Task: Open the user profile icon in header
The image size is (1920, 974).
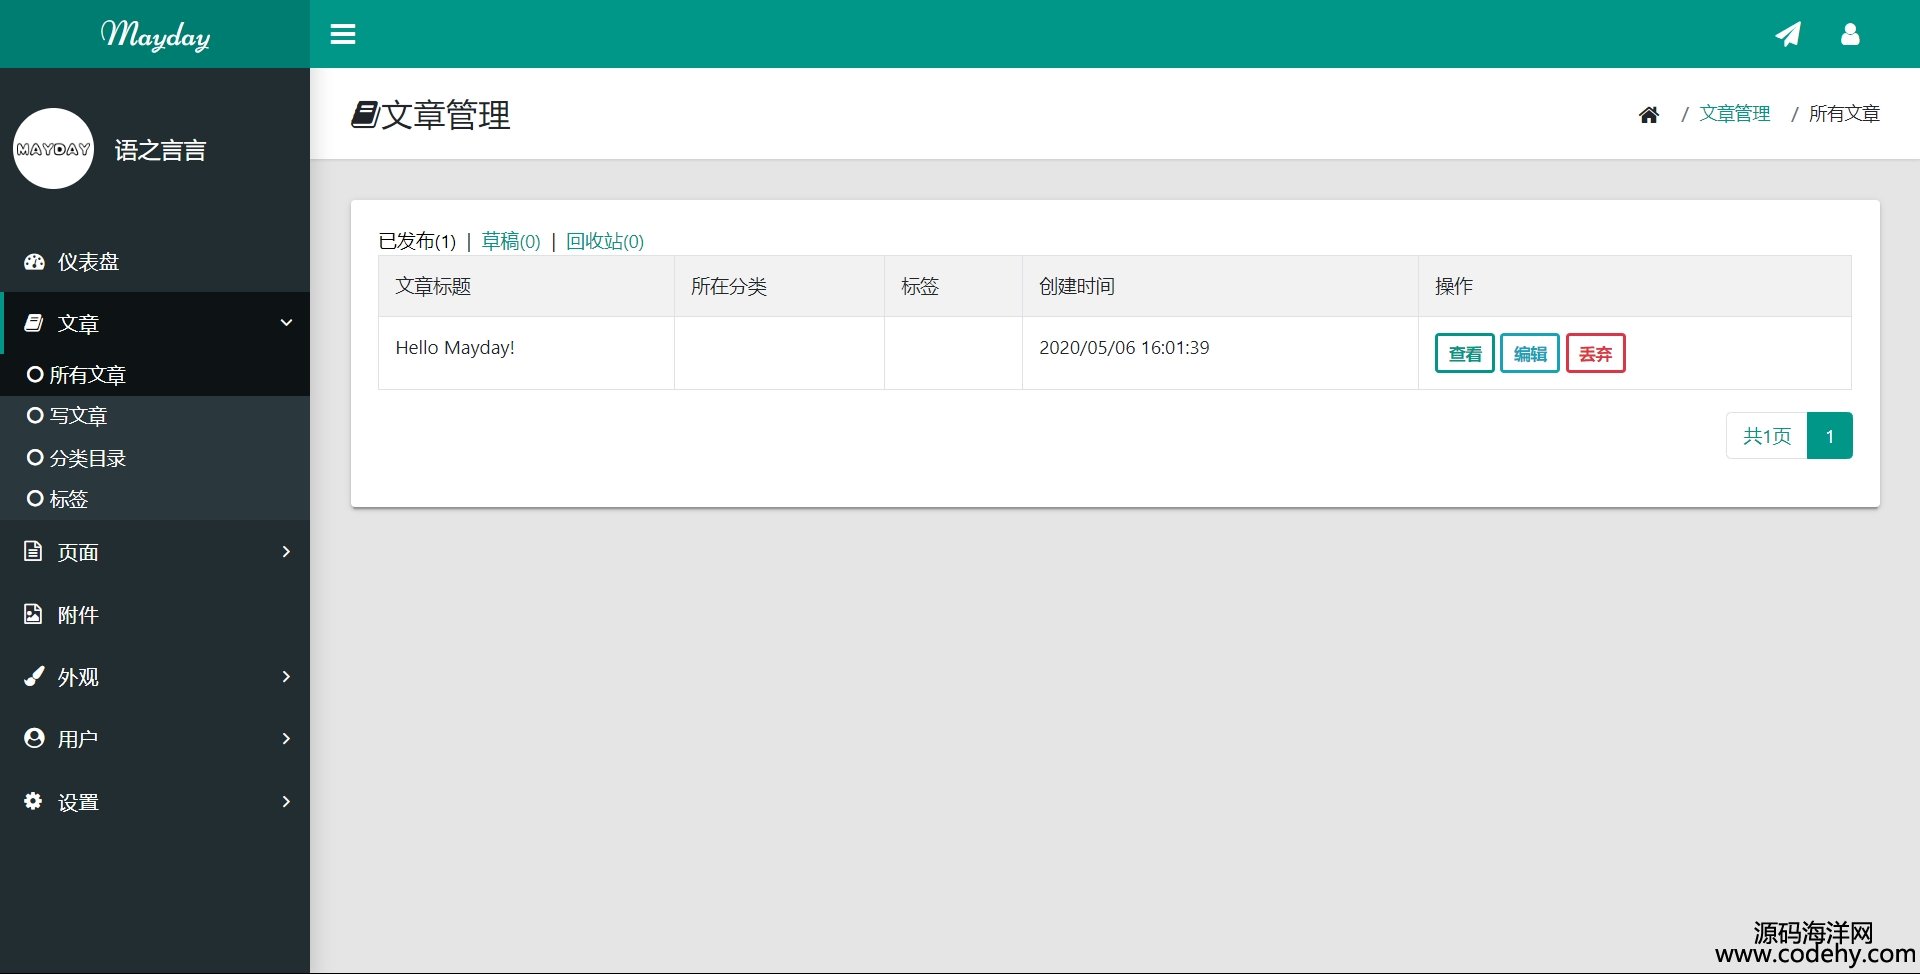Action: tap(1850, 34)
